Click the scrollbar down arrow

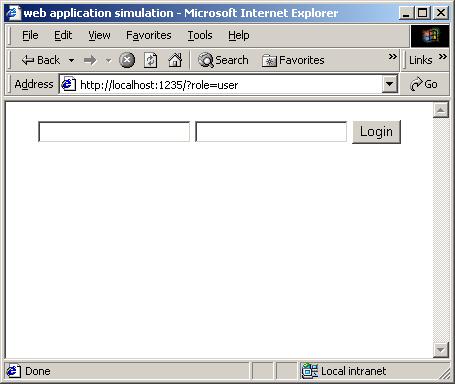[x=440, y=350]
